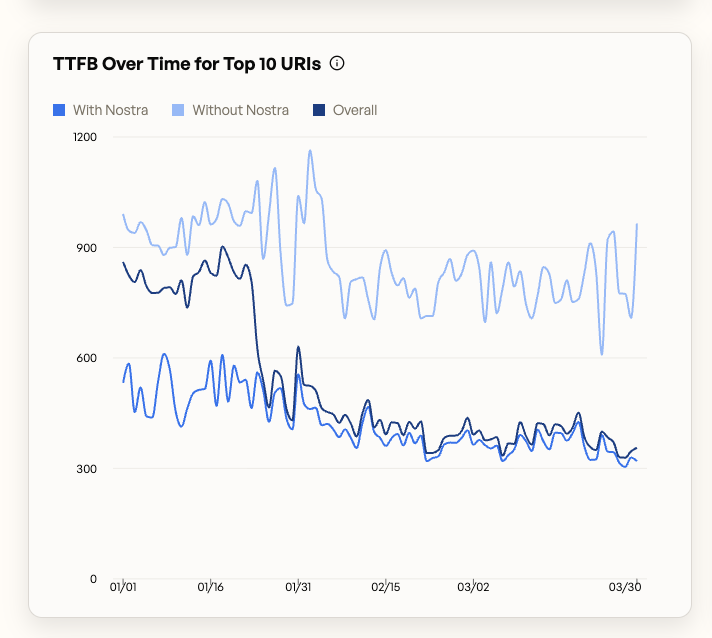Toggle the With Nostra legend label

[x=110, y=110]
